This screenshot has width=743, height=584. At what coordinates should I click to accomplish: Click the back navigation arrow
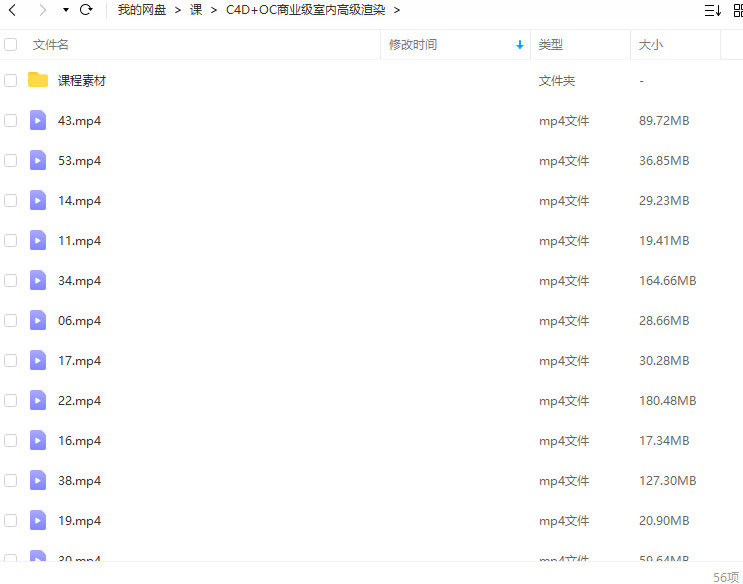point(12,10)
